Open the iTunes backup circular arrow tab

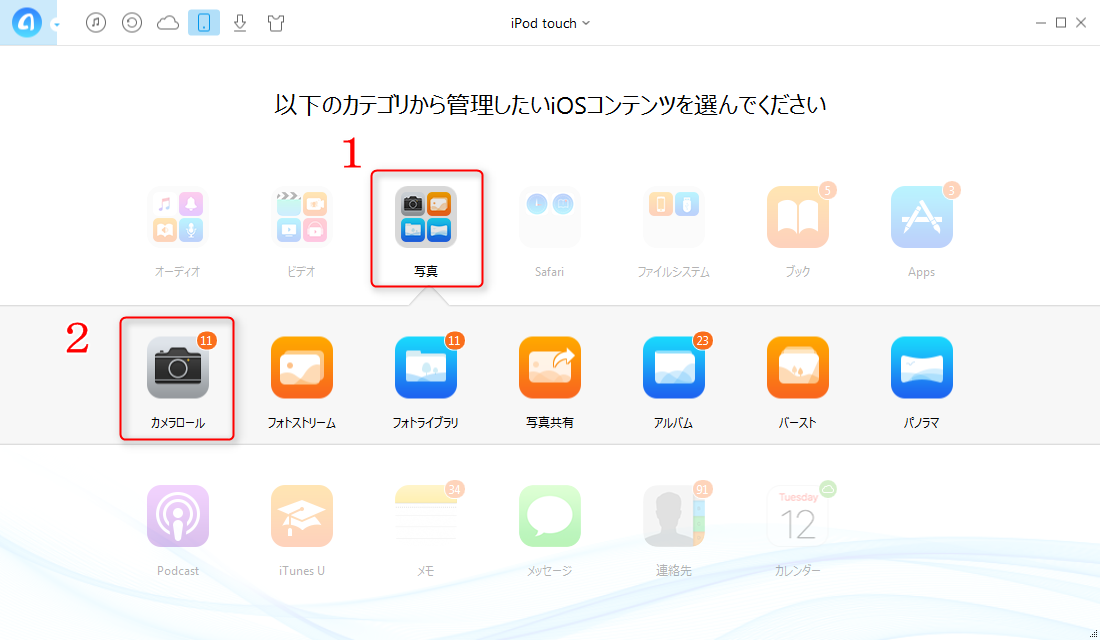click(x=132, y=22)
